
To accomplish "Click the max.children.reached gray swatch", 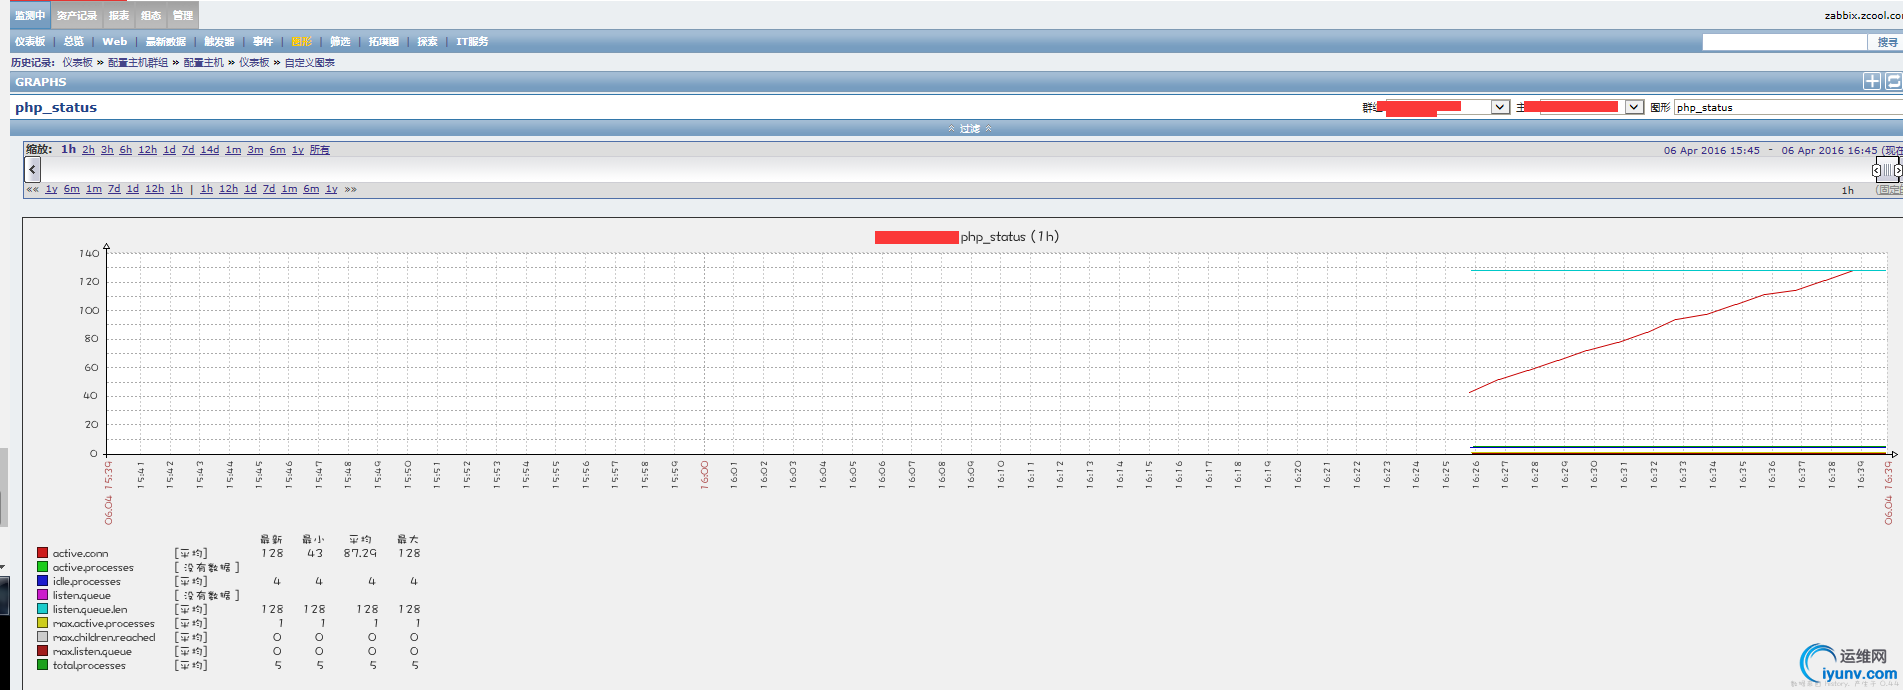I will click(42, 636).
